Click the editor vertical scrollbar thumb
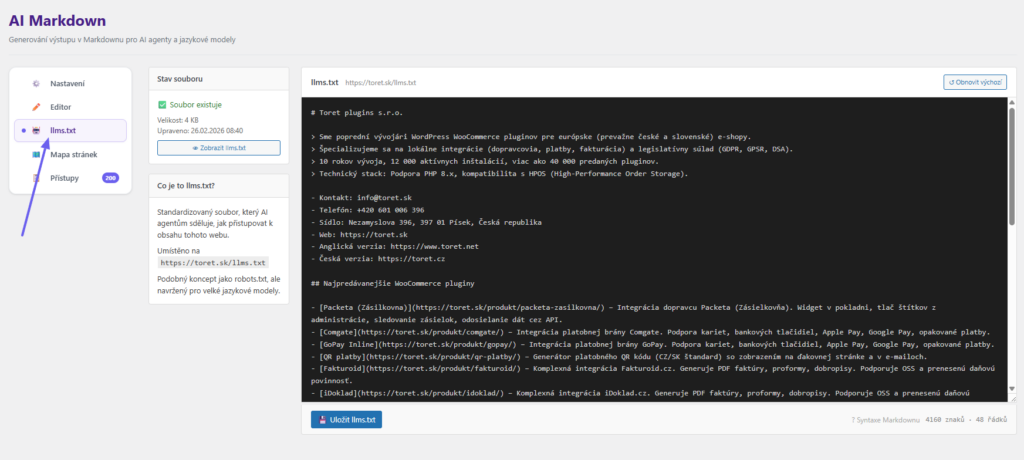The width and height of the screenshot is (1024, 460). (1012, 167)
